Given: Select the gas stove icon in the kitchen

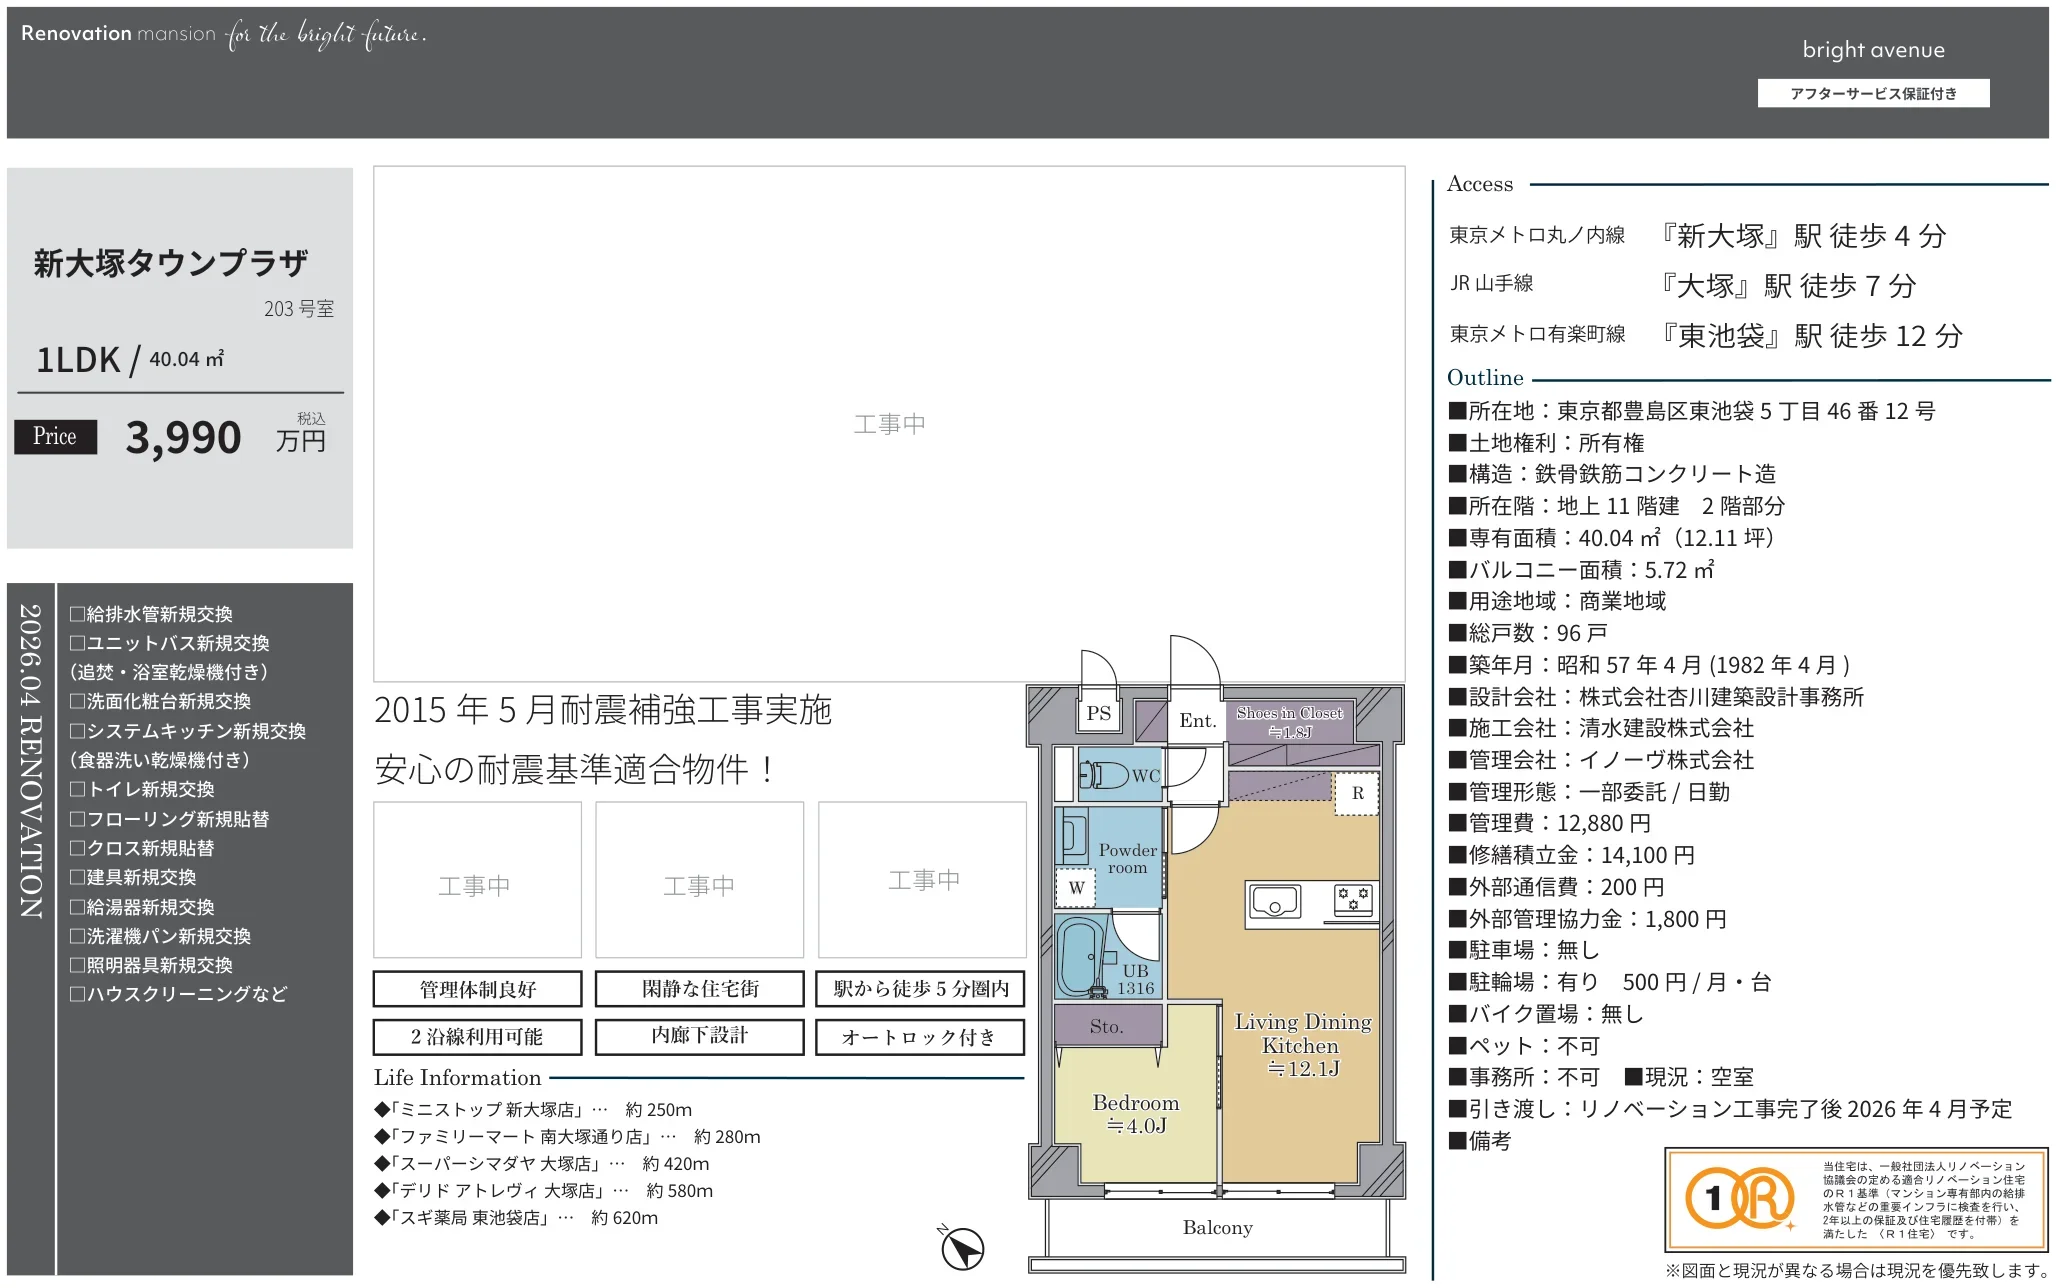Looking at the screenshot, I should [1355, 897].
